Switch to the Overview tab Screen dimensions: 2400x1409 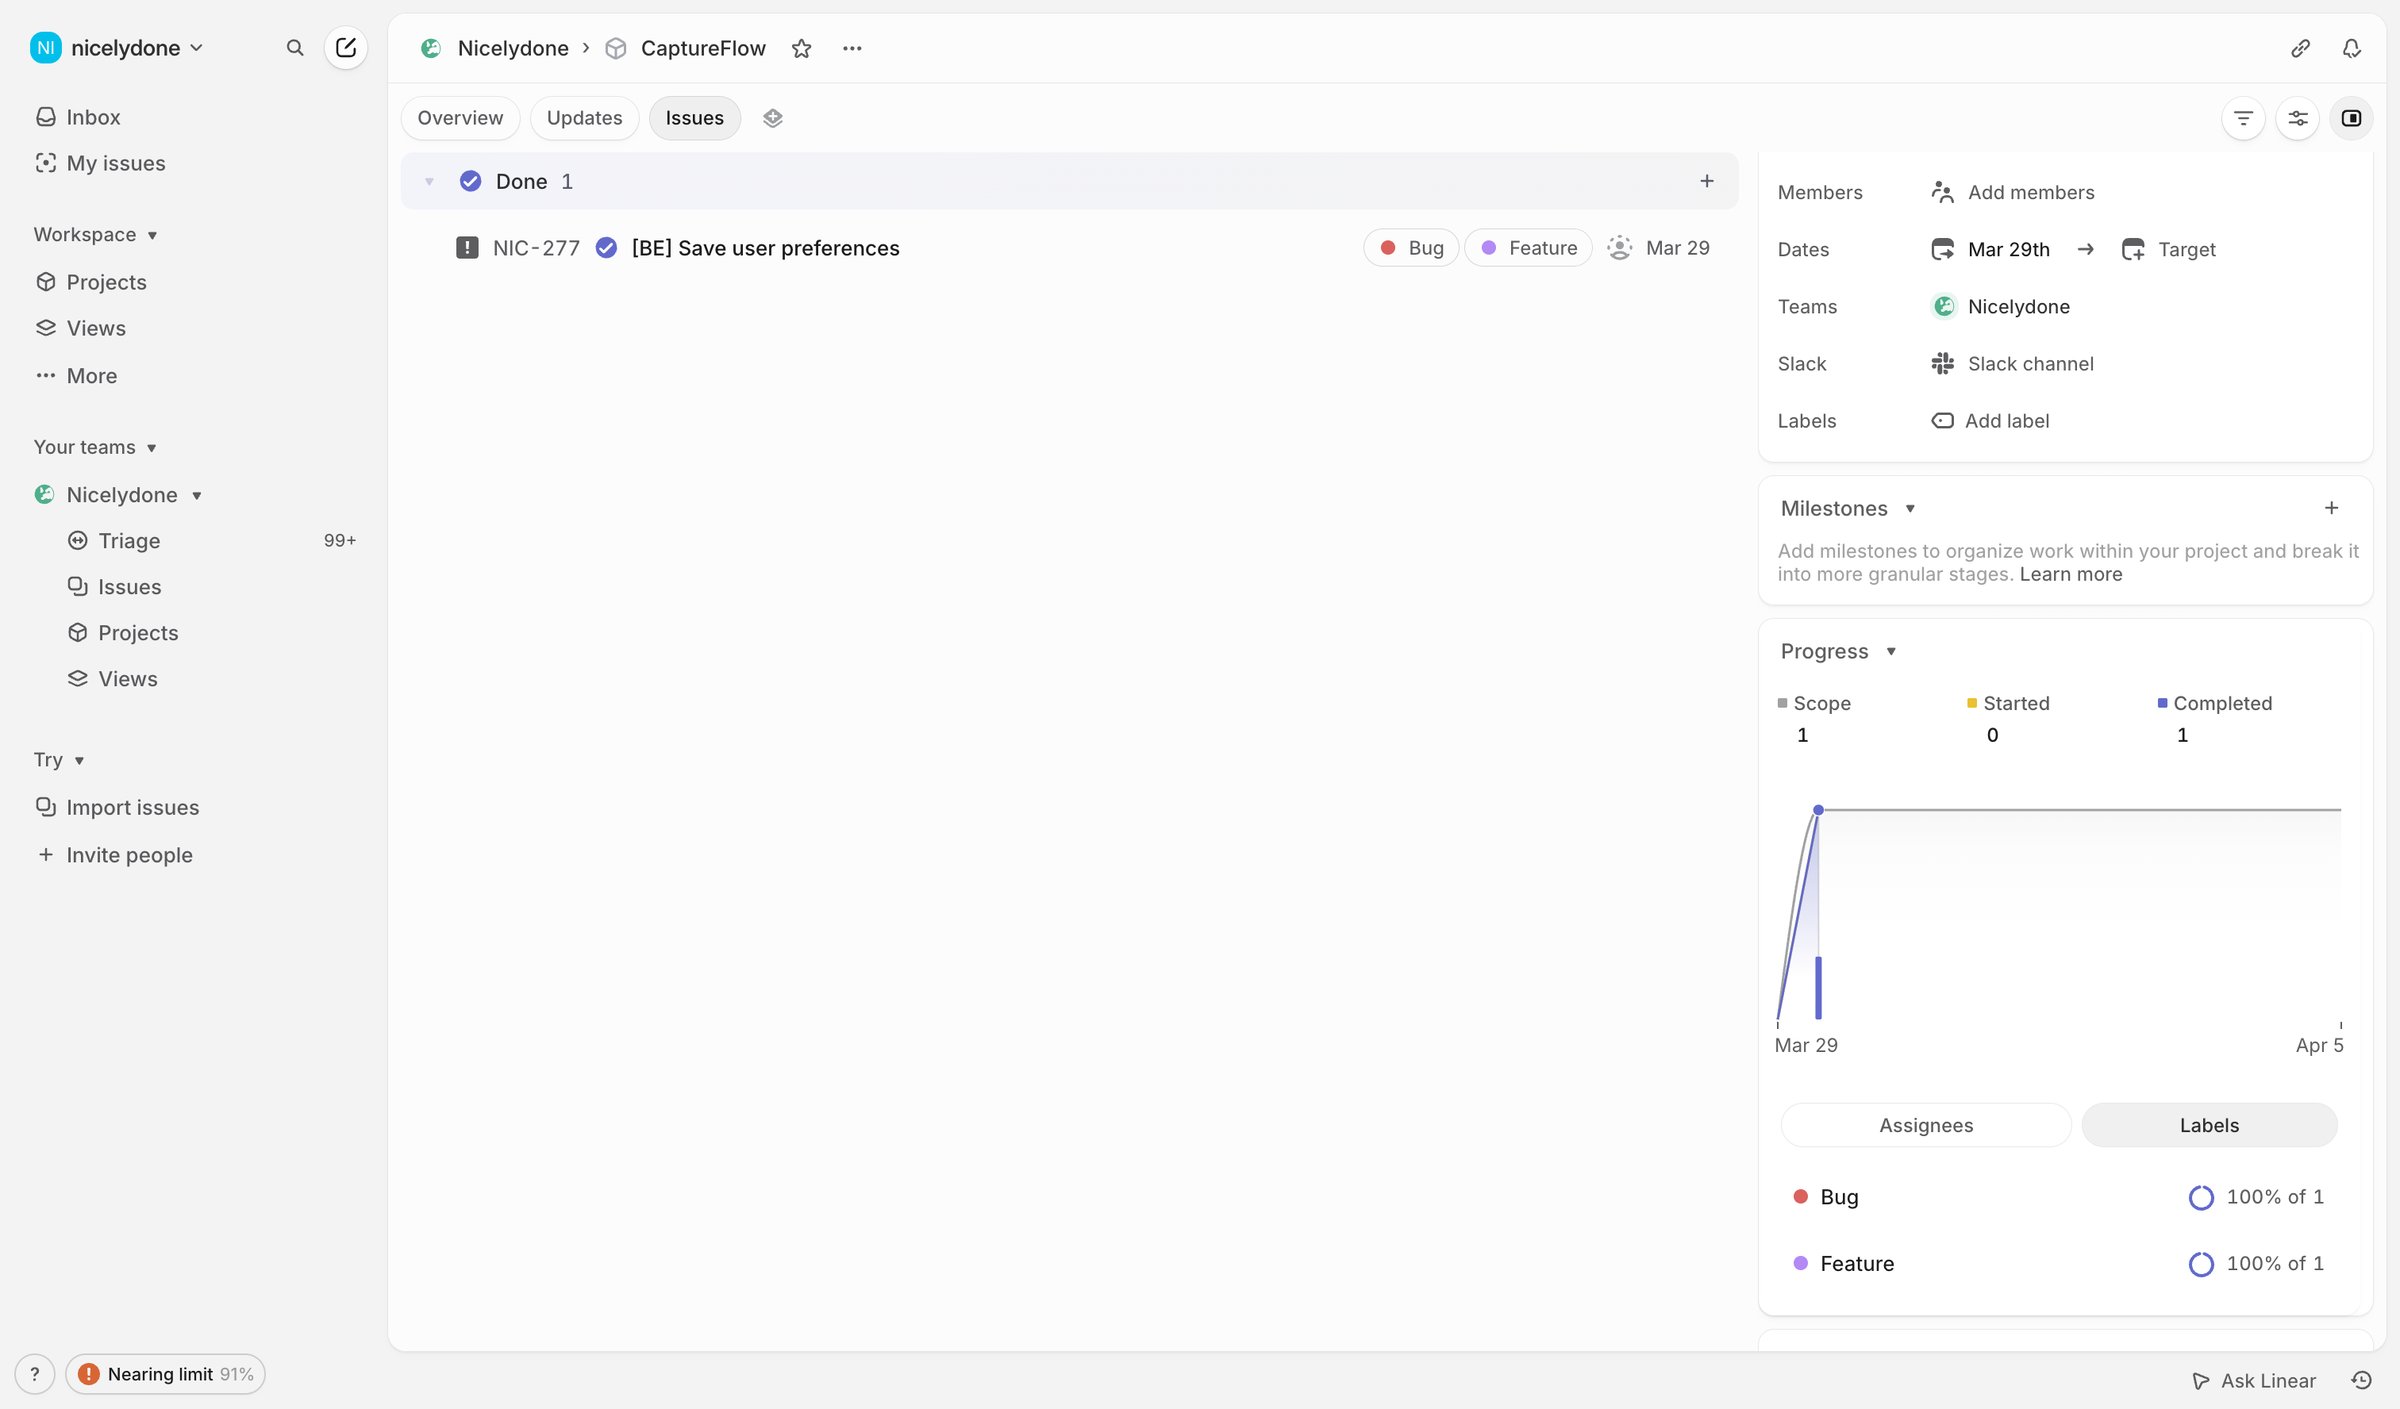pyautogui.click(x=460, y=118)
